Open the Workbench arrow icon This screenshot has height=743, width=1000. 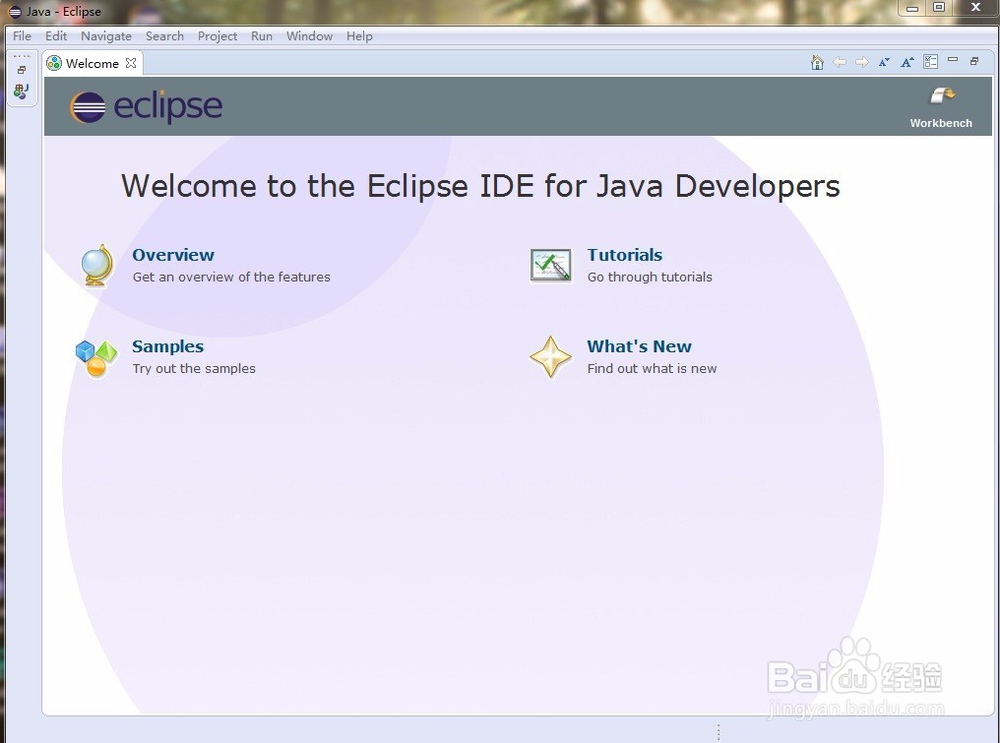coord(942,96)
